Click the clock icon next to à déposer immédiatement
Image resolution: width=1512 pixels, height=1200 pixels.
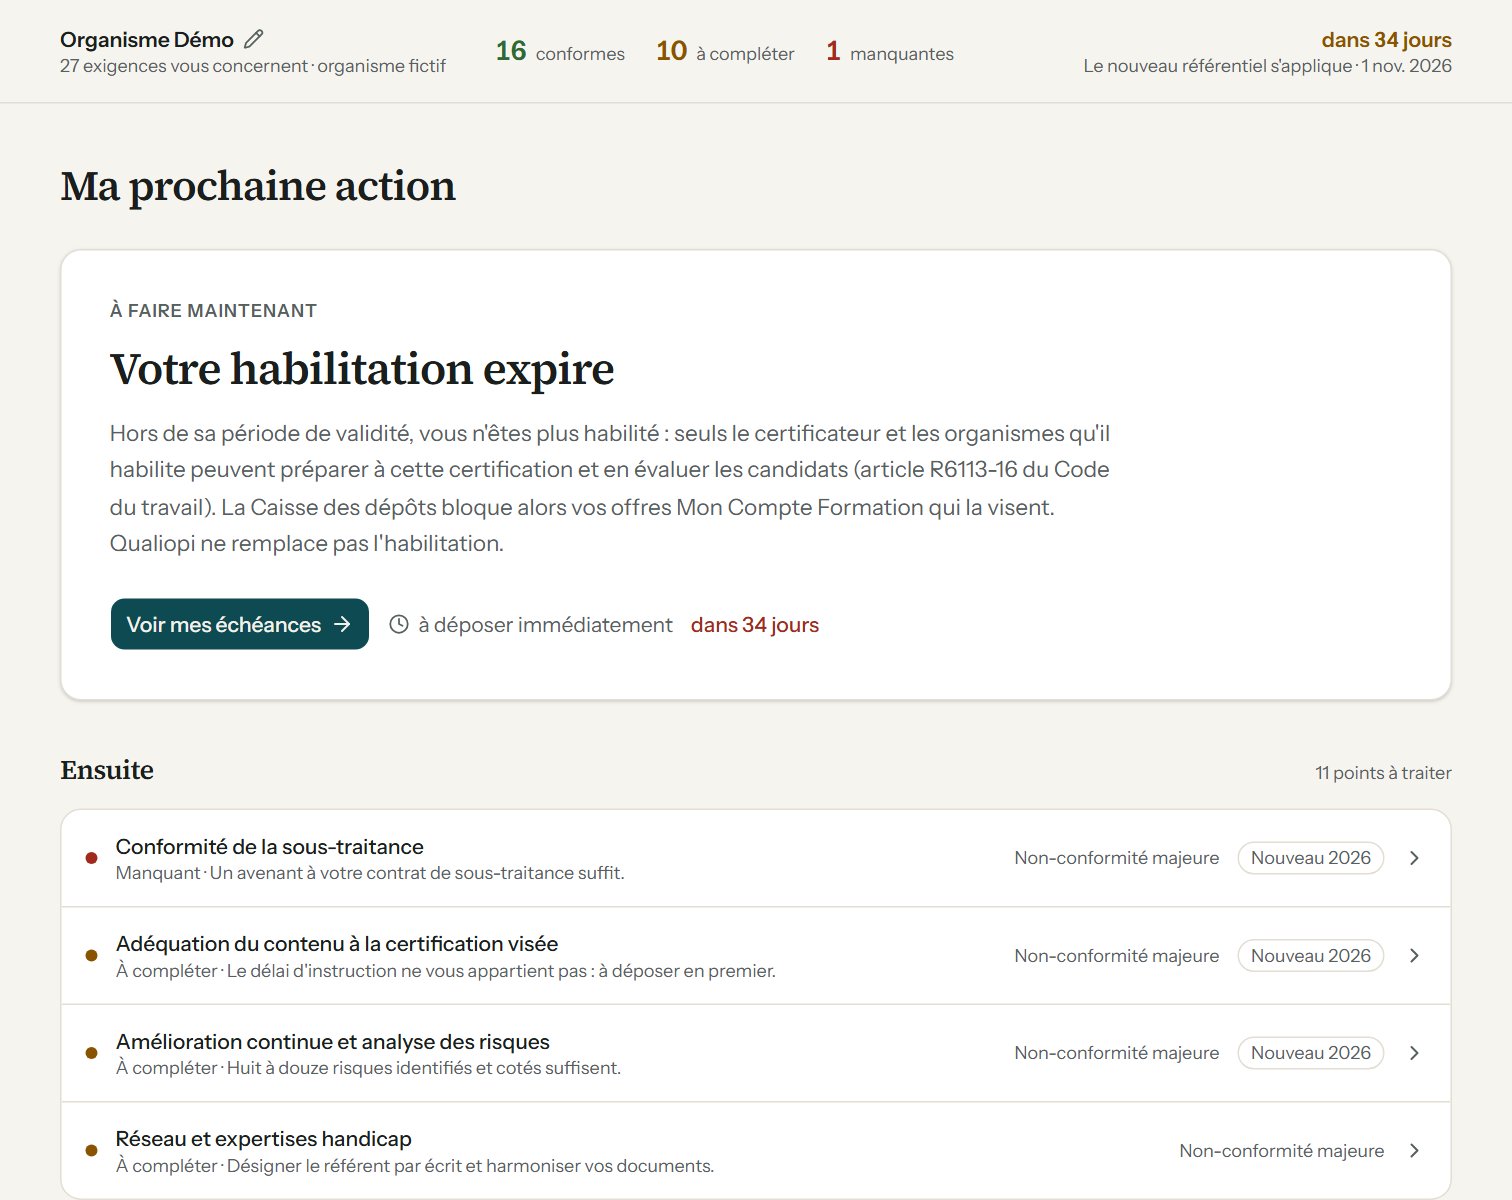[399, 624]
